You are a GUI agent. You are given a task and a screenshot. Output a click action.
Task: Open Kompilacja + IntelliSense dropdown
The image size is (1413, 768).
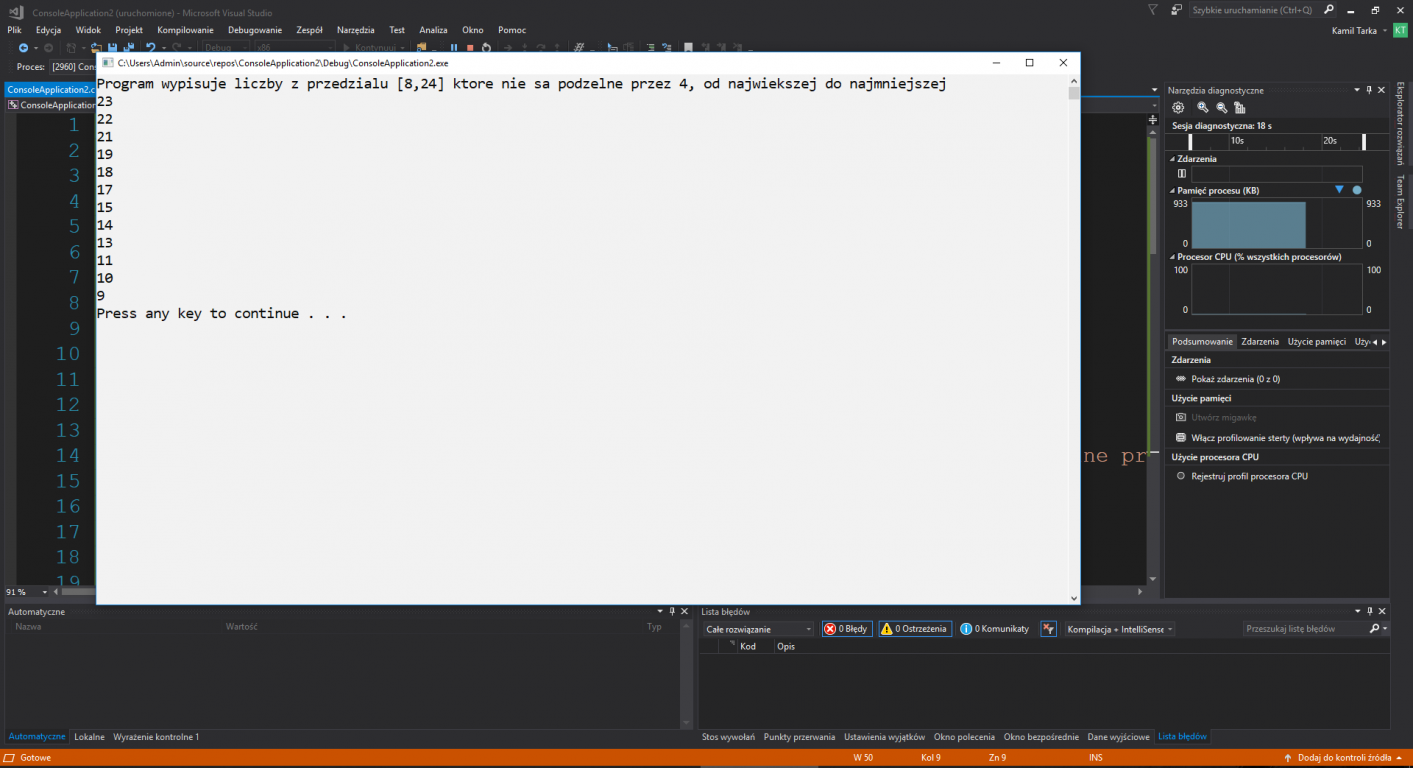[x=1120, y=629]
